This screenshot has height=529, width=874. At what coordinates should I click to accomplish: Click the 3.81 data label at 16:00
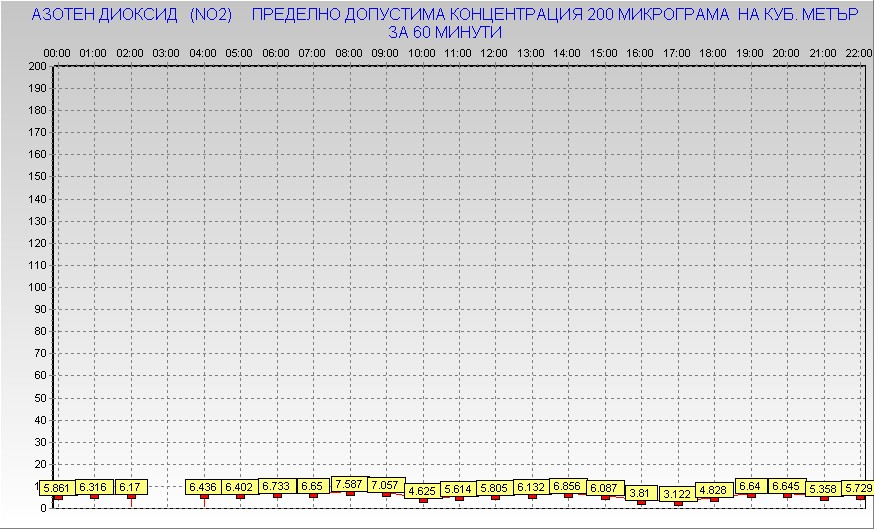coord(641,493)
